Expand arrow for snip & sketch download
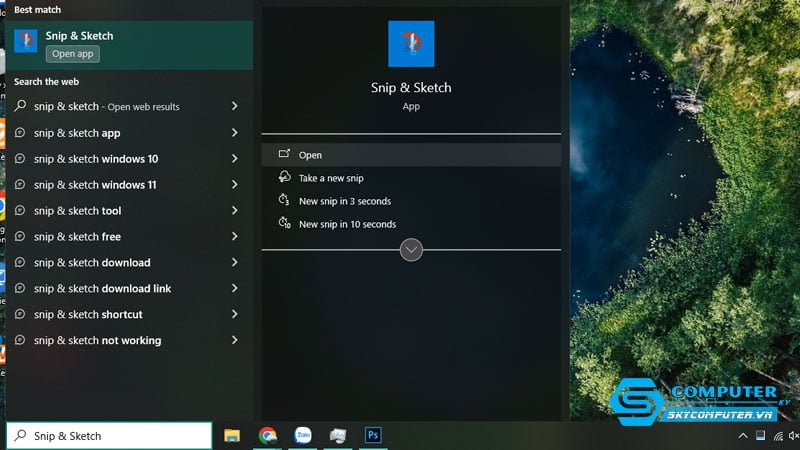Screen dimensions: 800x450 [235, 262]
